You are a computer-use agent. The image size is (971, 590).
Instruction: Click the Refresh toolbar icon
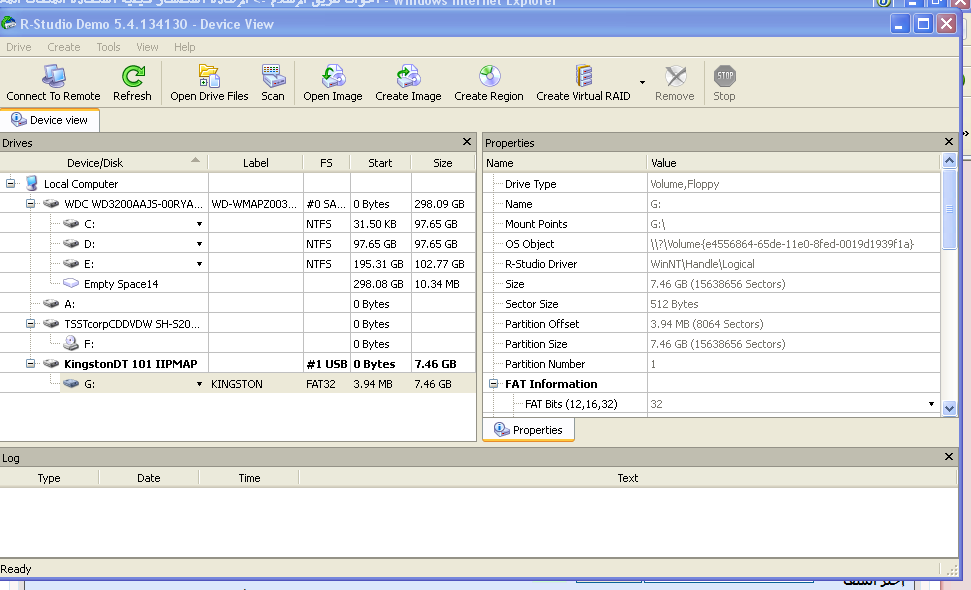point(133,76)
